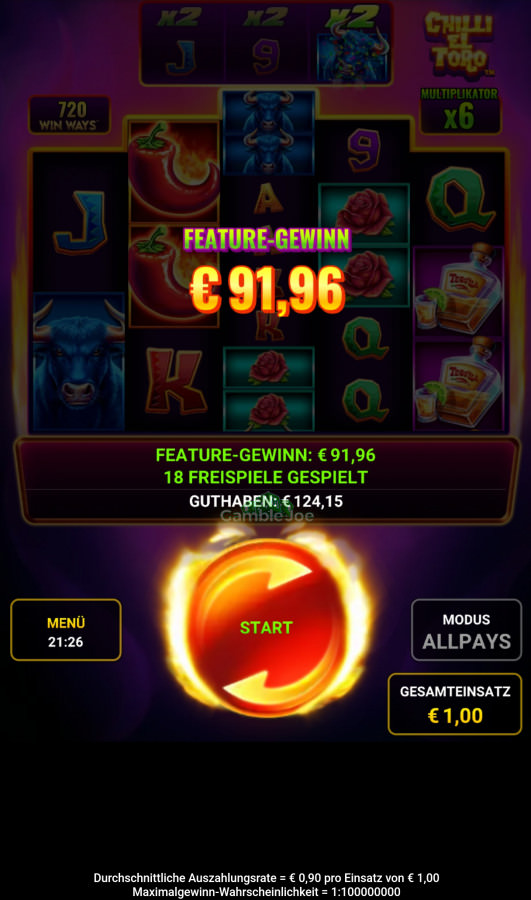Select the lower tequila bottle symbol
Screen dimensions: 531x900
click(458, 383)
